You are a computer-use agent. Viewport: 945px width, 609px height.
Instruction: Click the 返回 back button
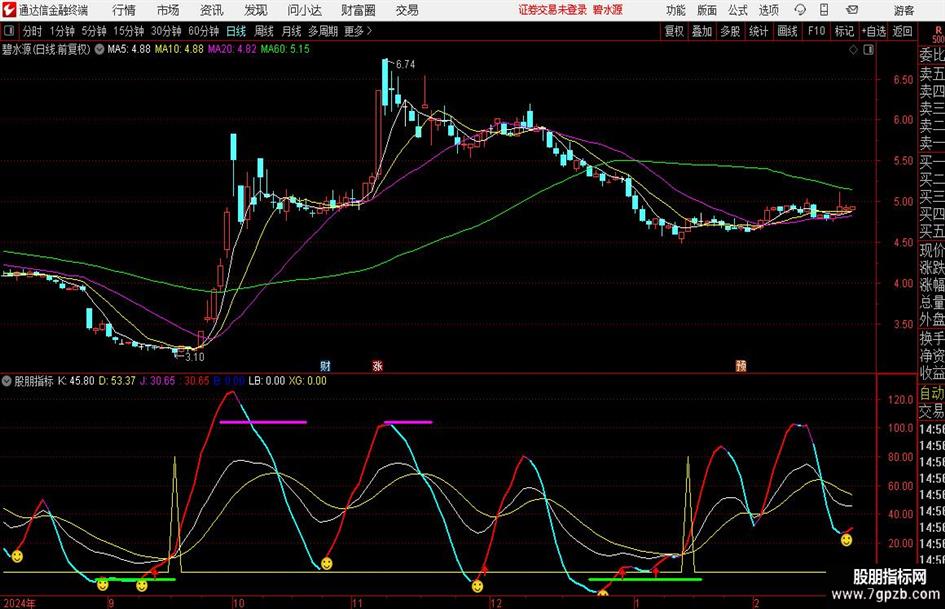[902, 31]
